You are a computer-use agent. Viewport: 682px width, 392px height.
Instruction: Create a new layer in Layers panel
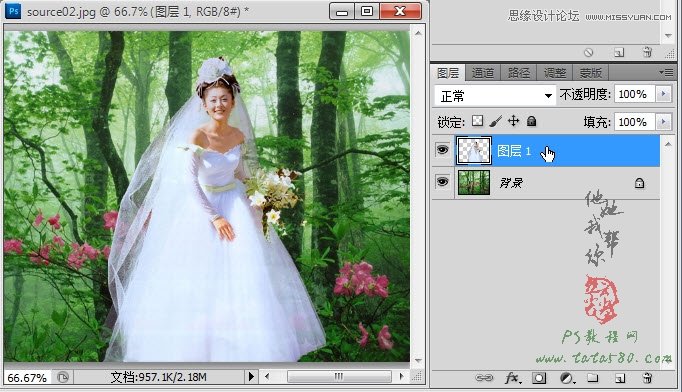coord(620,378)
